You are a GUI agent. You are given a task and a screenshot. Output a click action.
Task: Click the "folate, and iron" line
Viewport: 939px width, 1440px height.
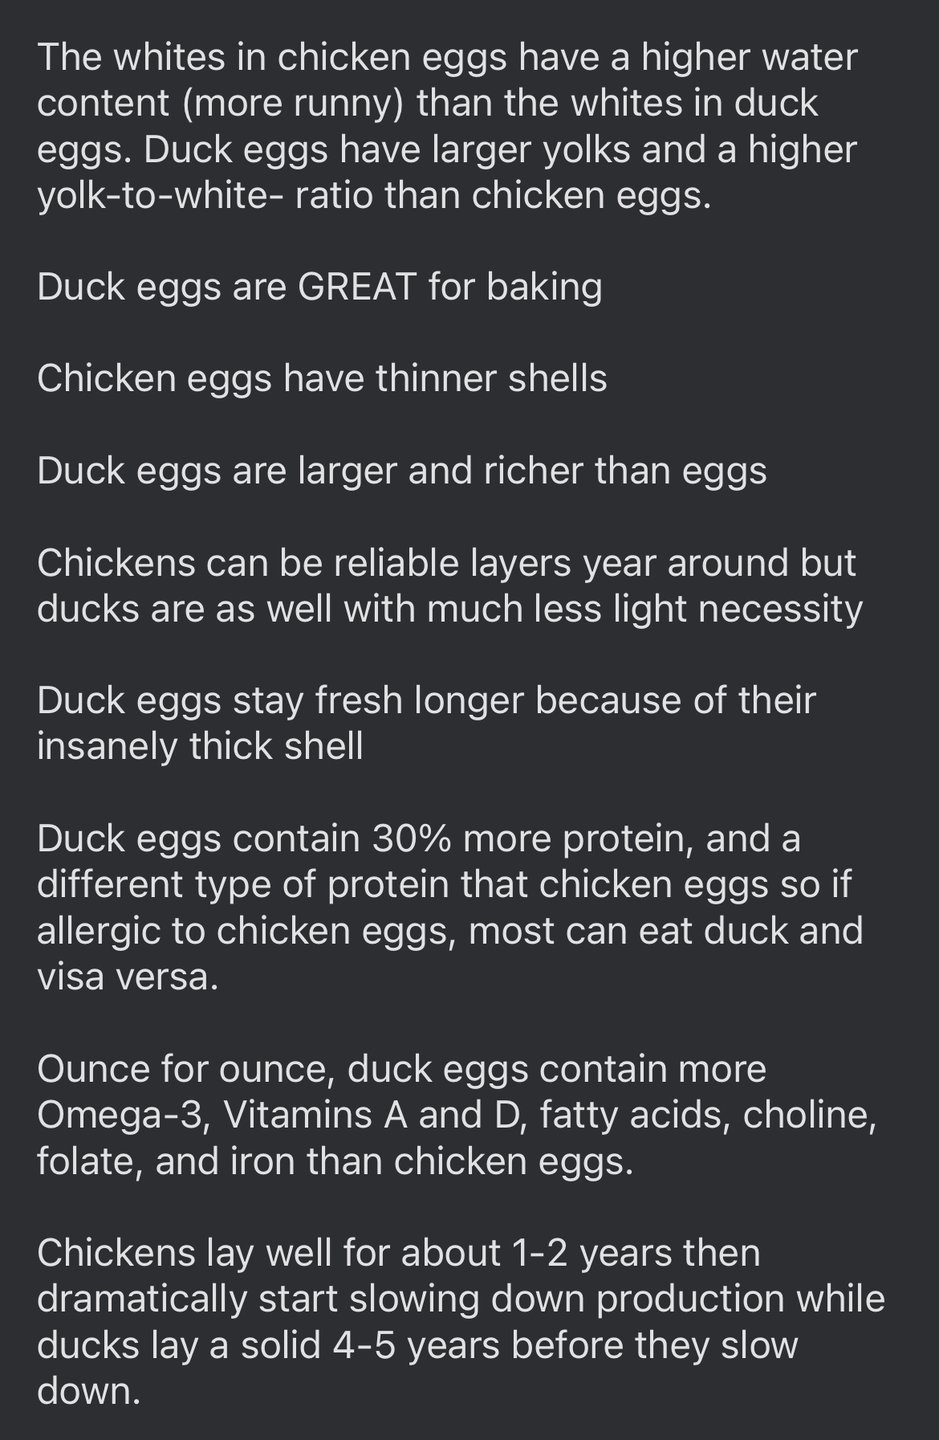tap(336, 1161)
